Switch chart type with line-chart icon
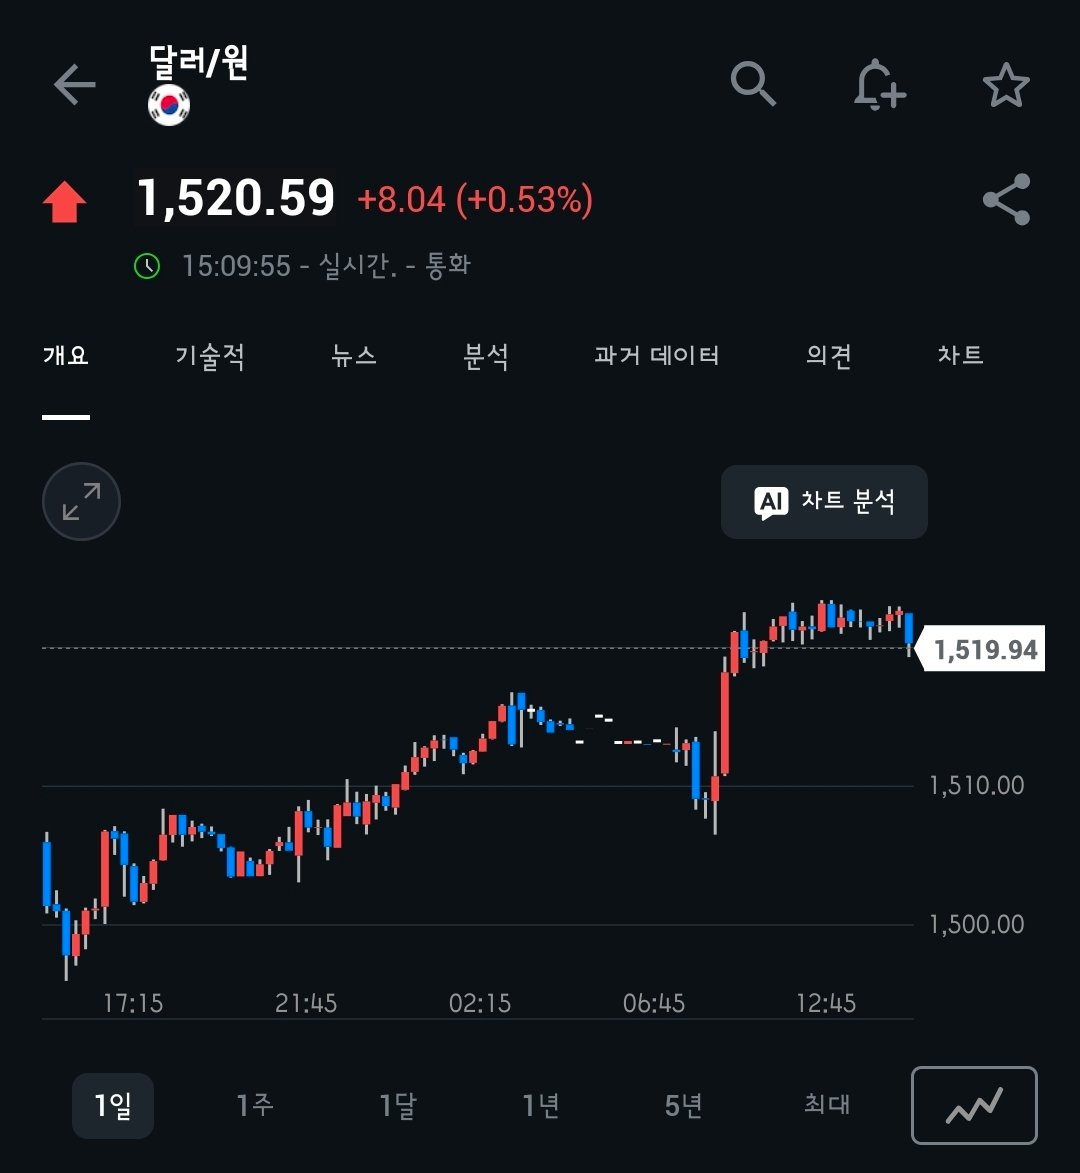The height and width of the screenshot is (1173, 1080). point(974,1105)
